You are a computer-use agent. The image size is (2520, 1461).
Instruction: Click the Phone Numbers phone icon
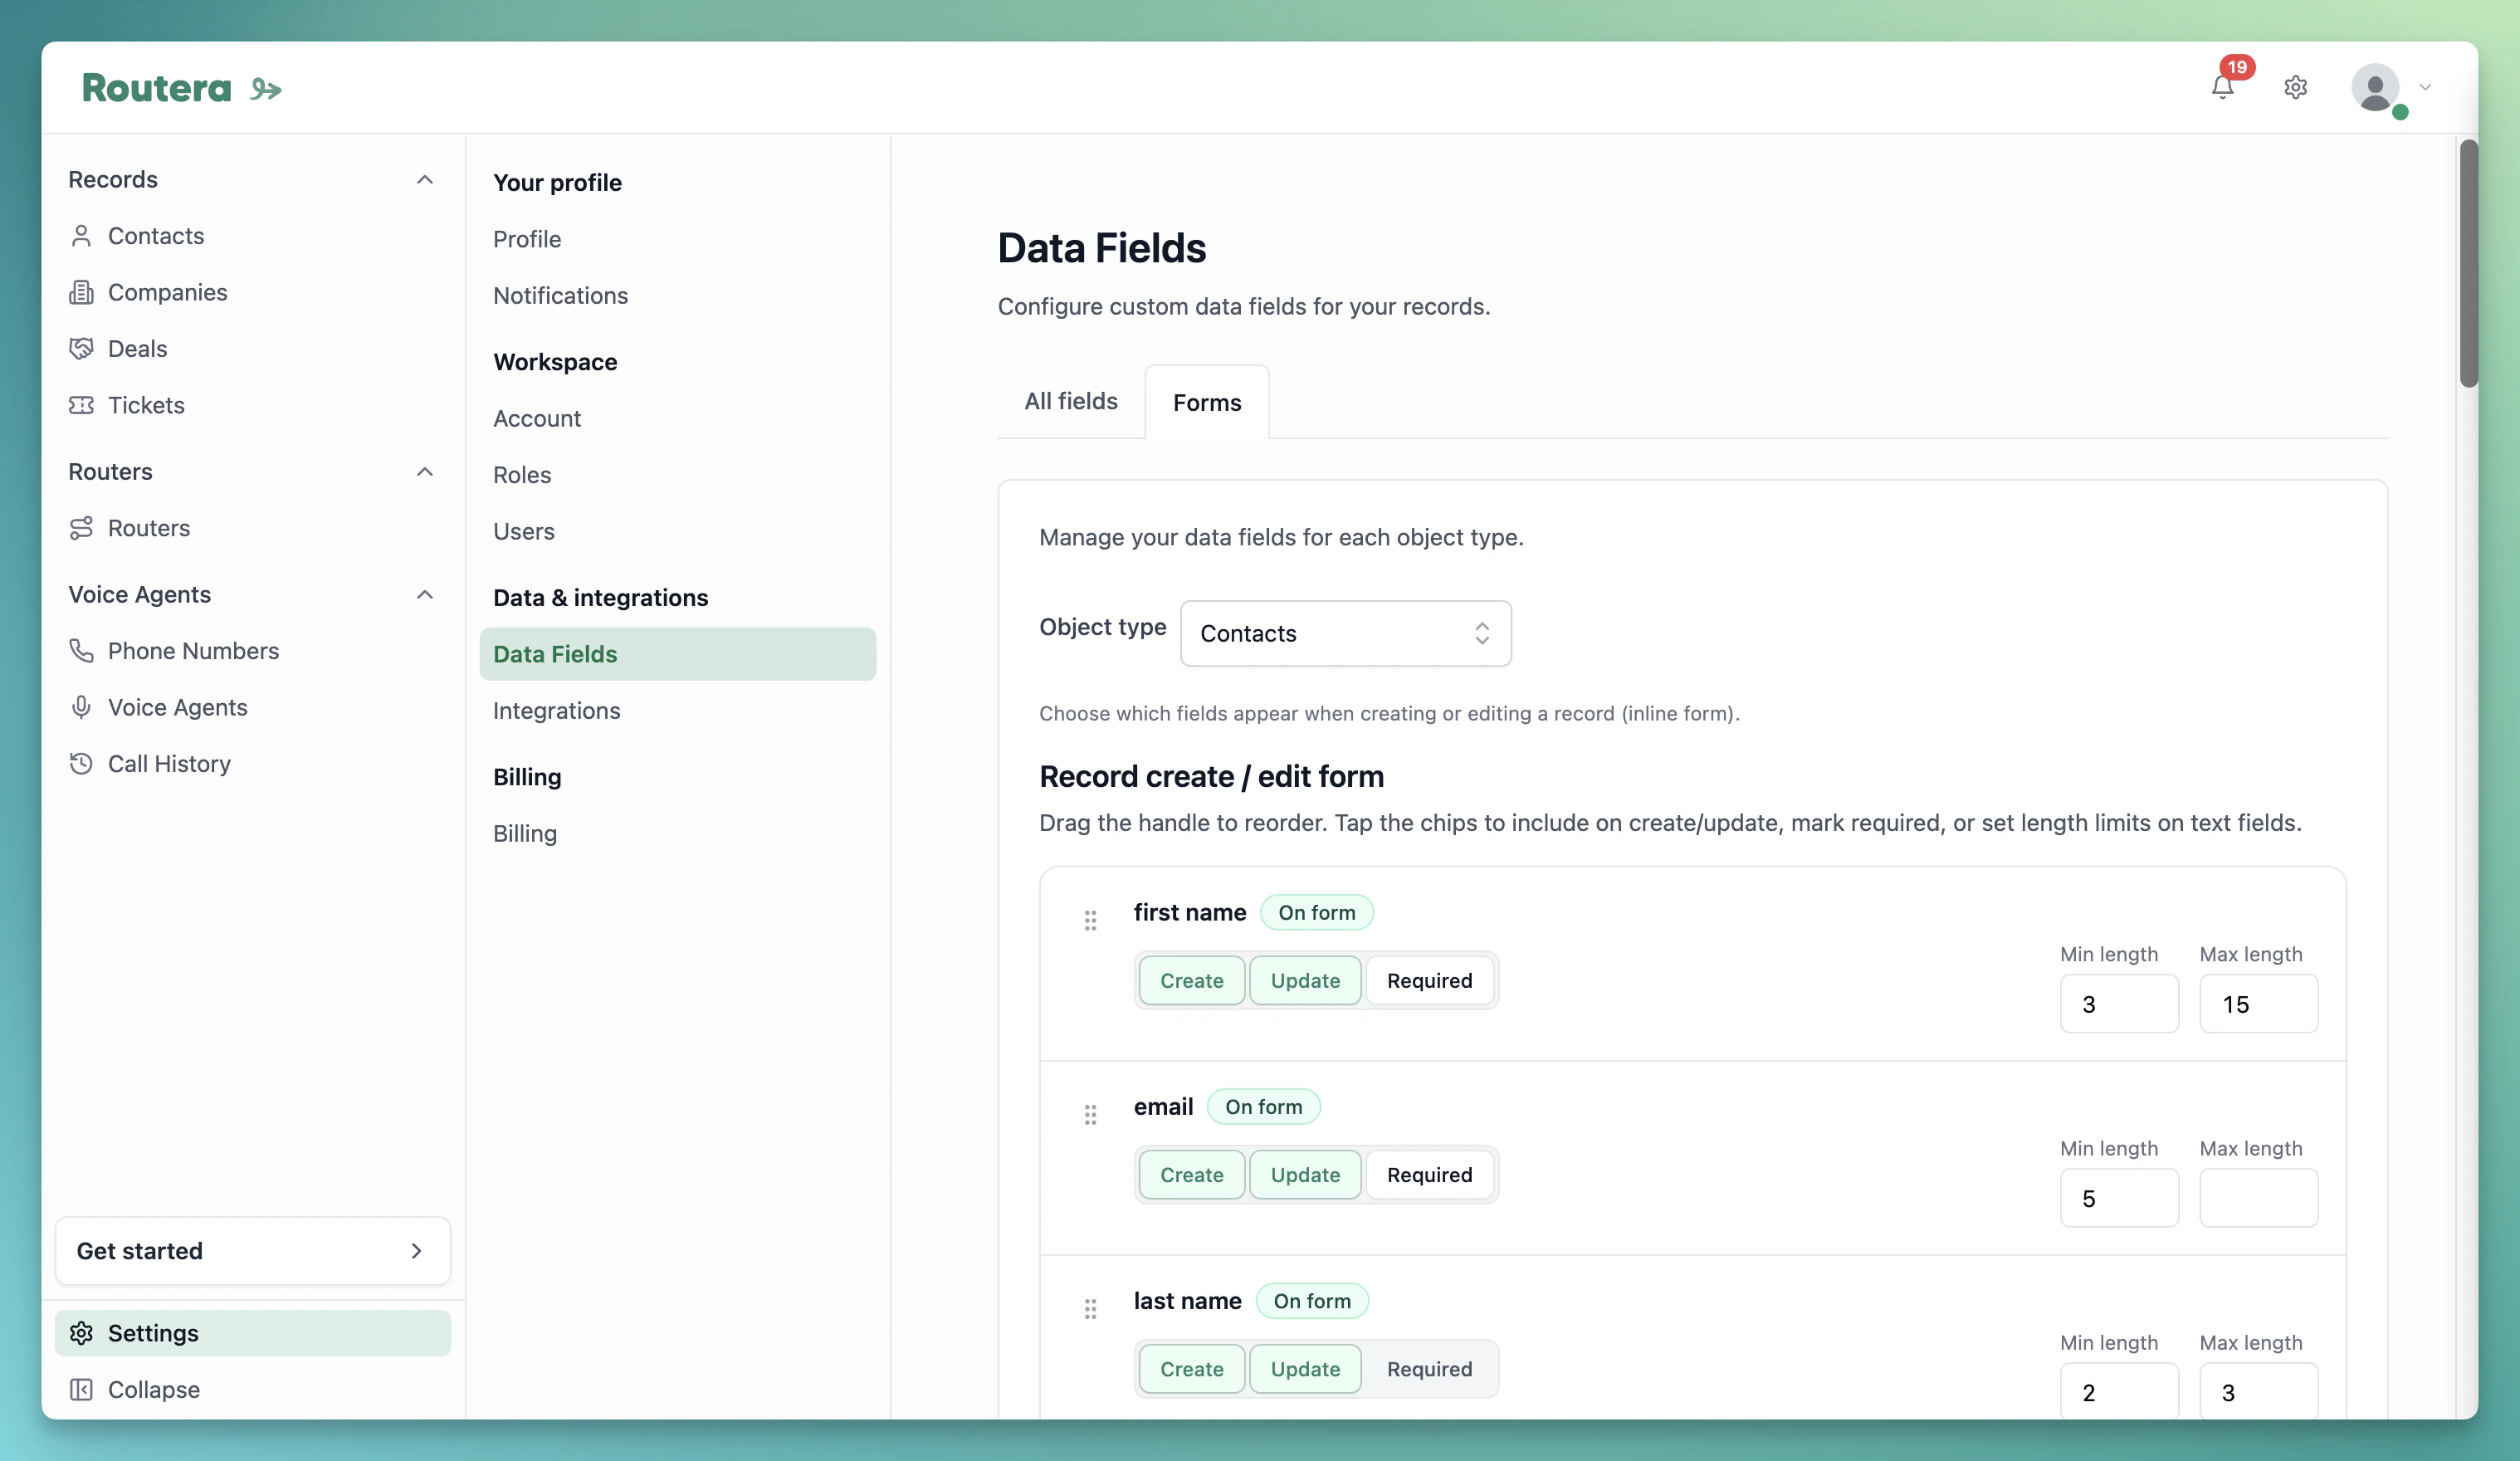[x=81, y=651]
